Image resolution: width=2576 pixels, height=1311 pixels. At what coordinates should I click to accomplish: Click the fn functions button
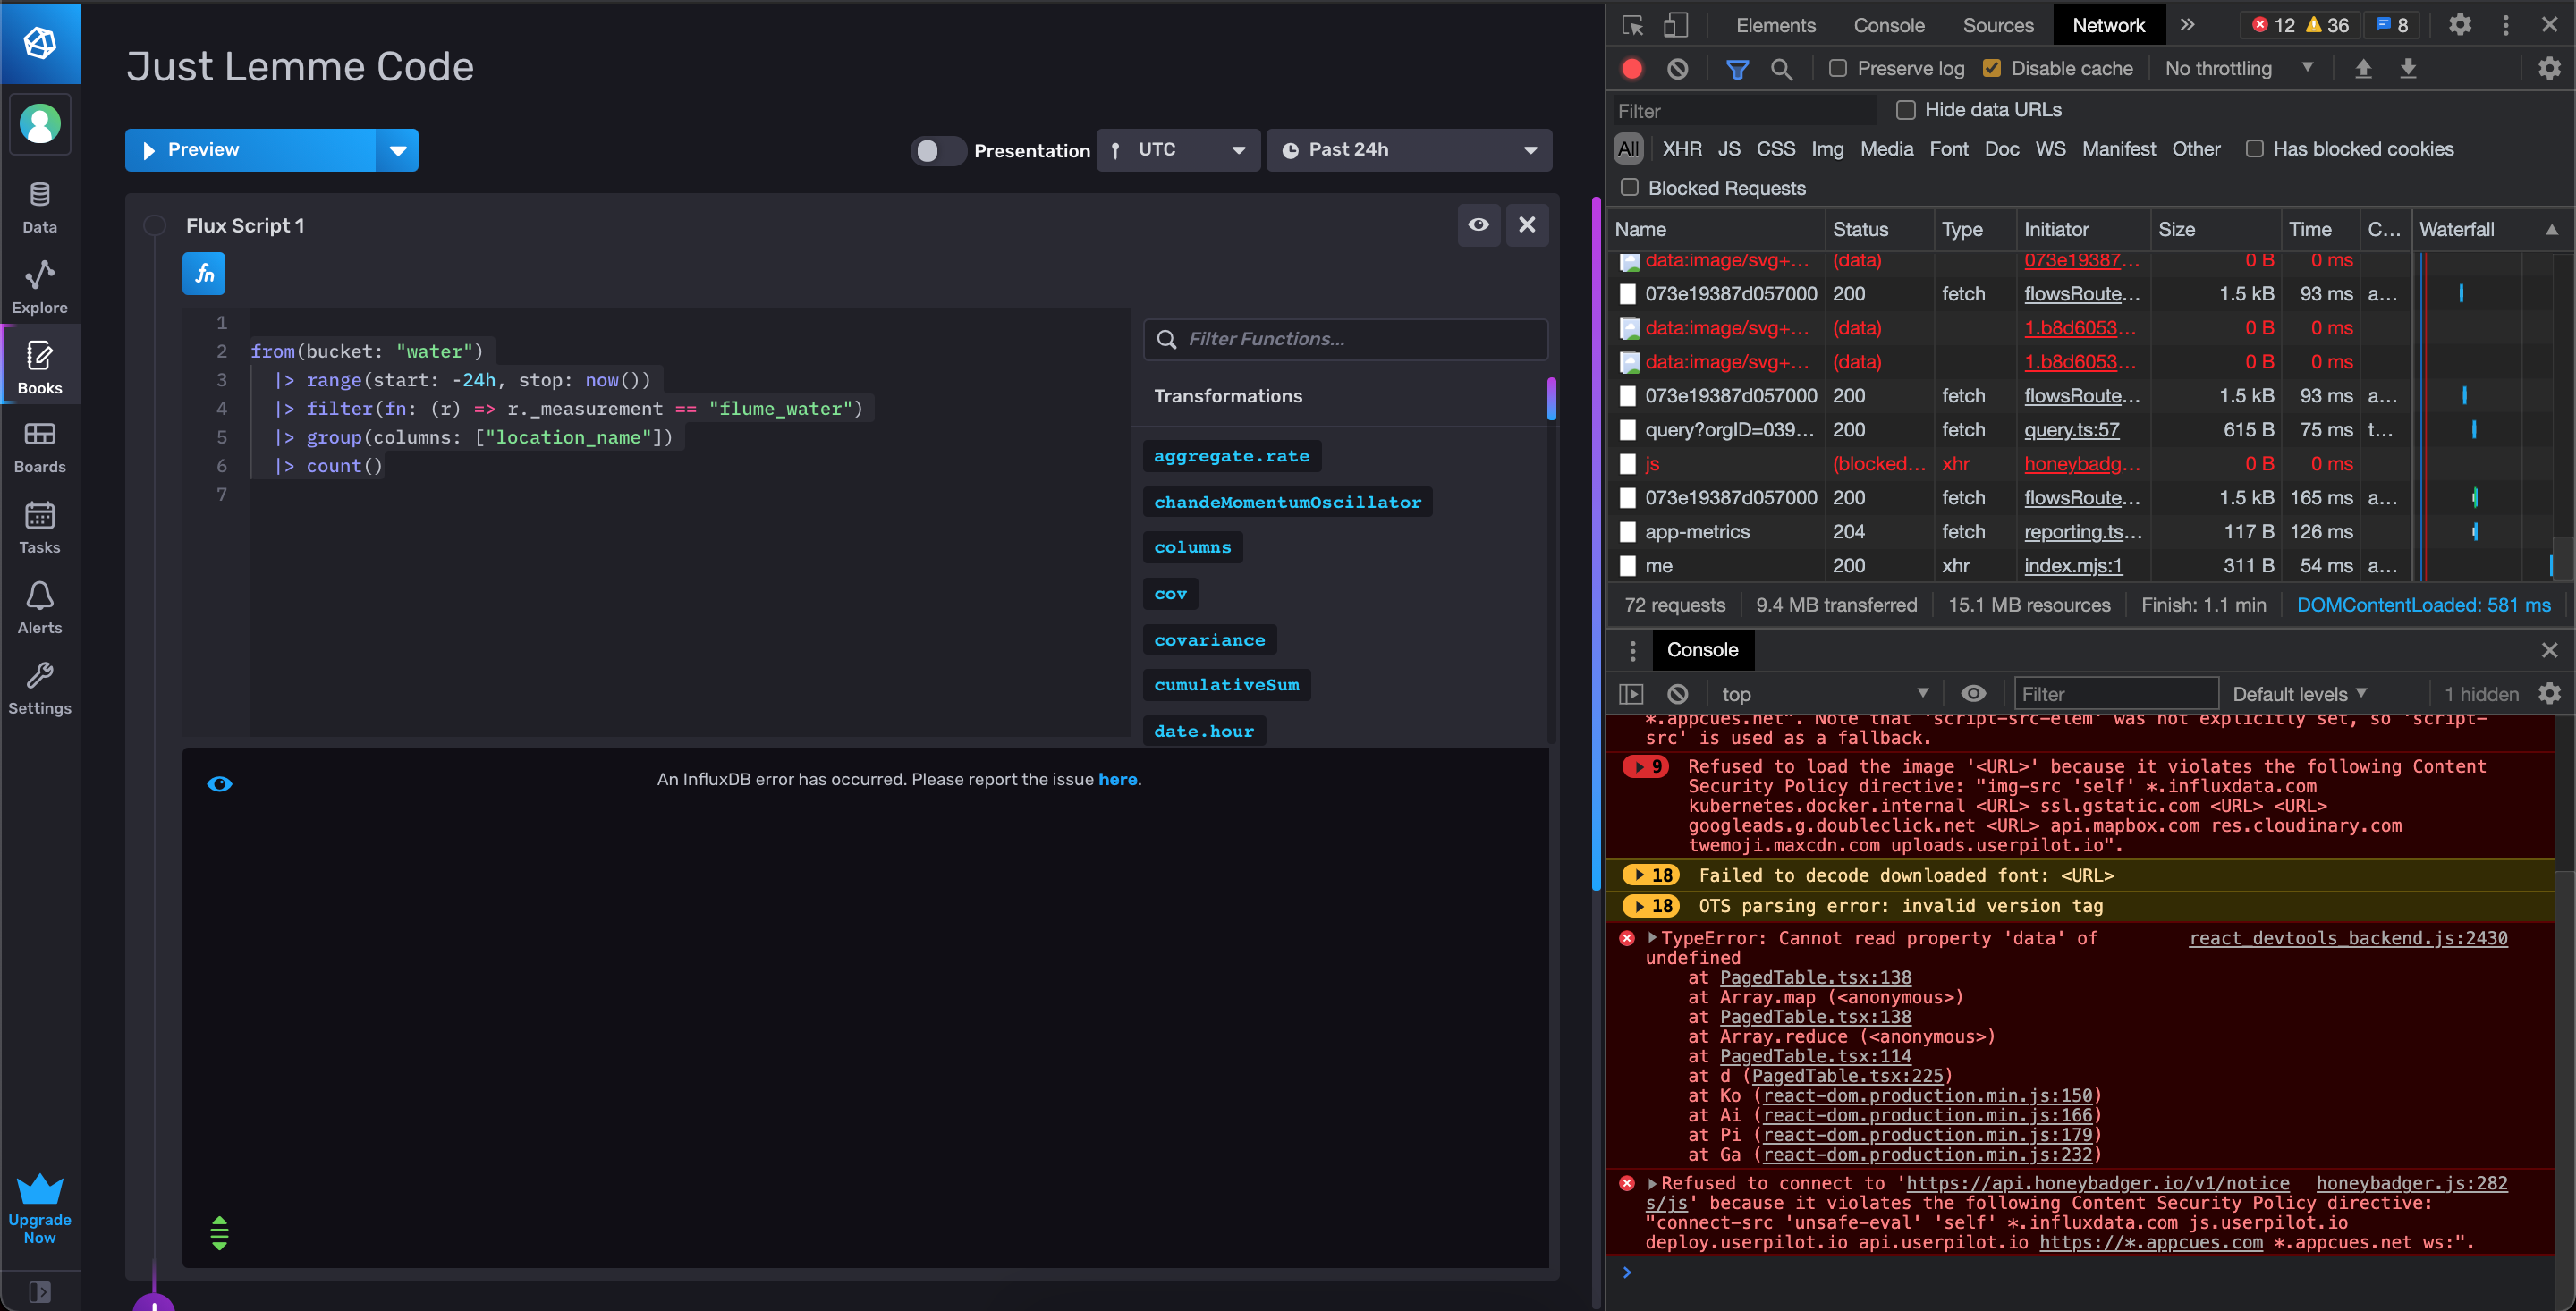[204, 274]
